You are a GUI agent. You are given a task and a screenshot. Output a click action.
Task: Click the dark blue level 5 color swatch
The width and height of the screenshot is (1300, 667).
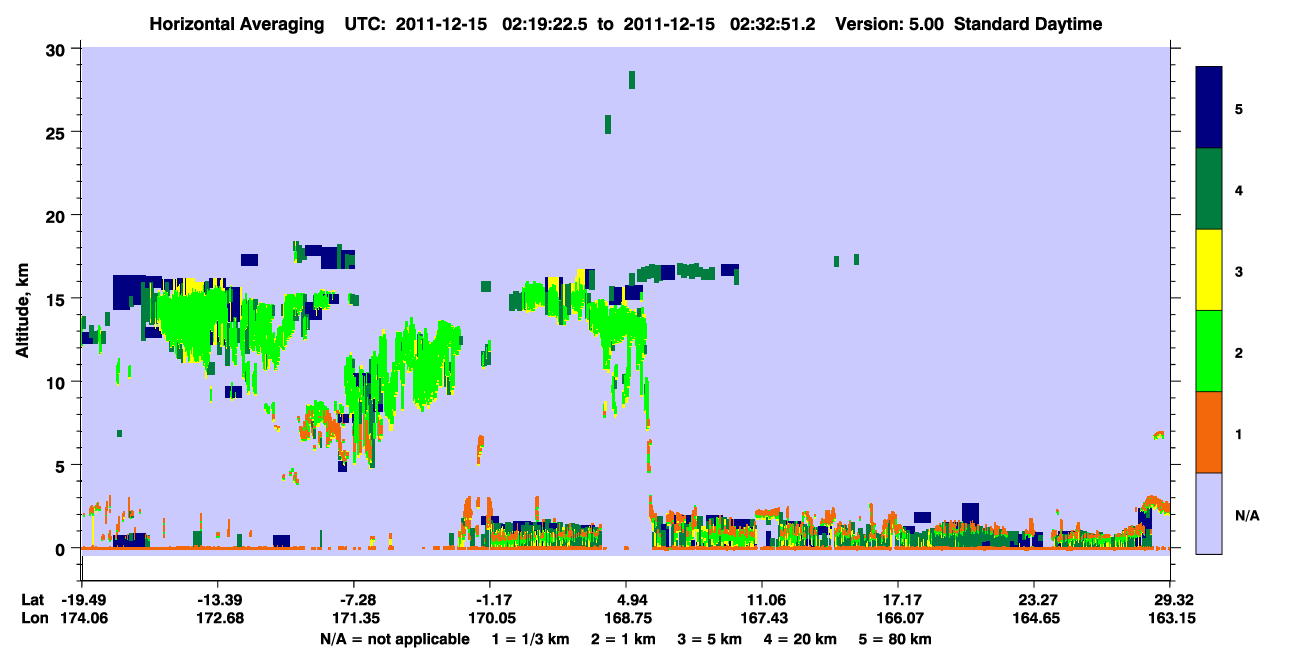pos(1209,107)
